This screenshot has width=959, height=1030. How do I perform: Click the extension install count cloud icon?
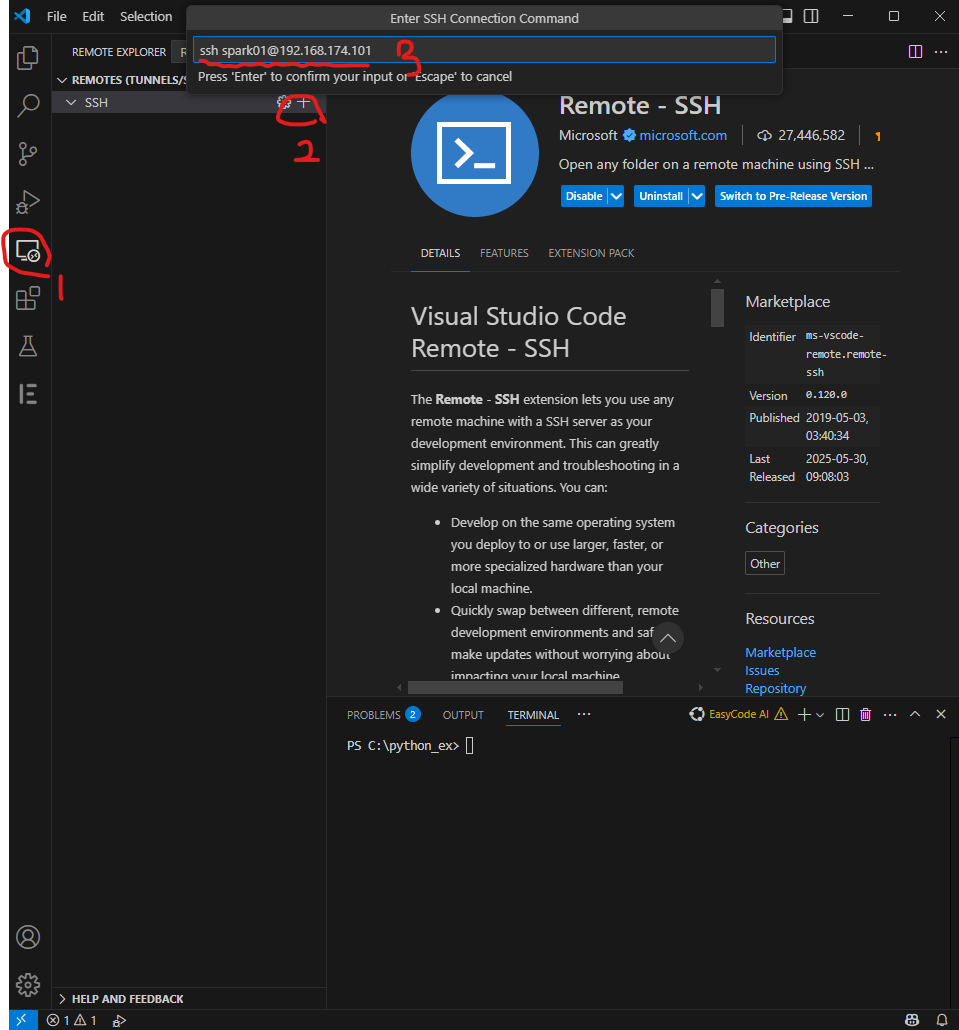764,135
